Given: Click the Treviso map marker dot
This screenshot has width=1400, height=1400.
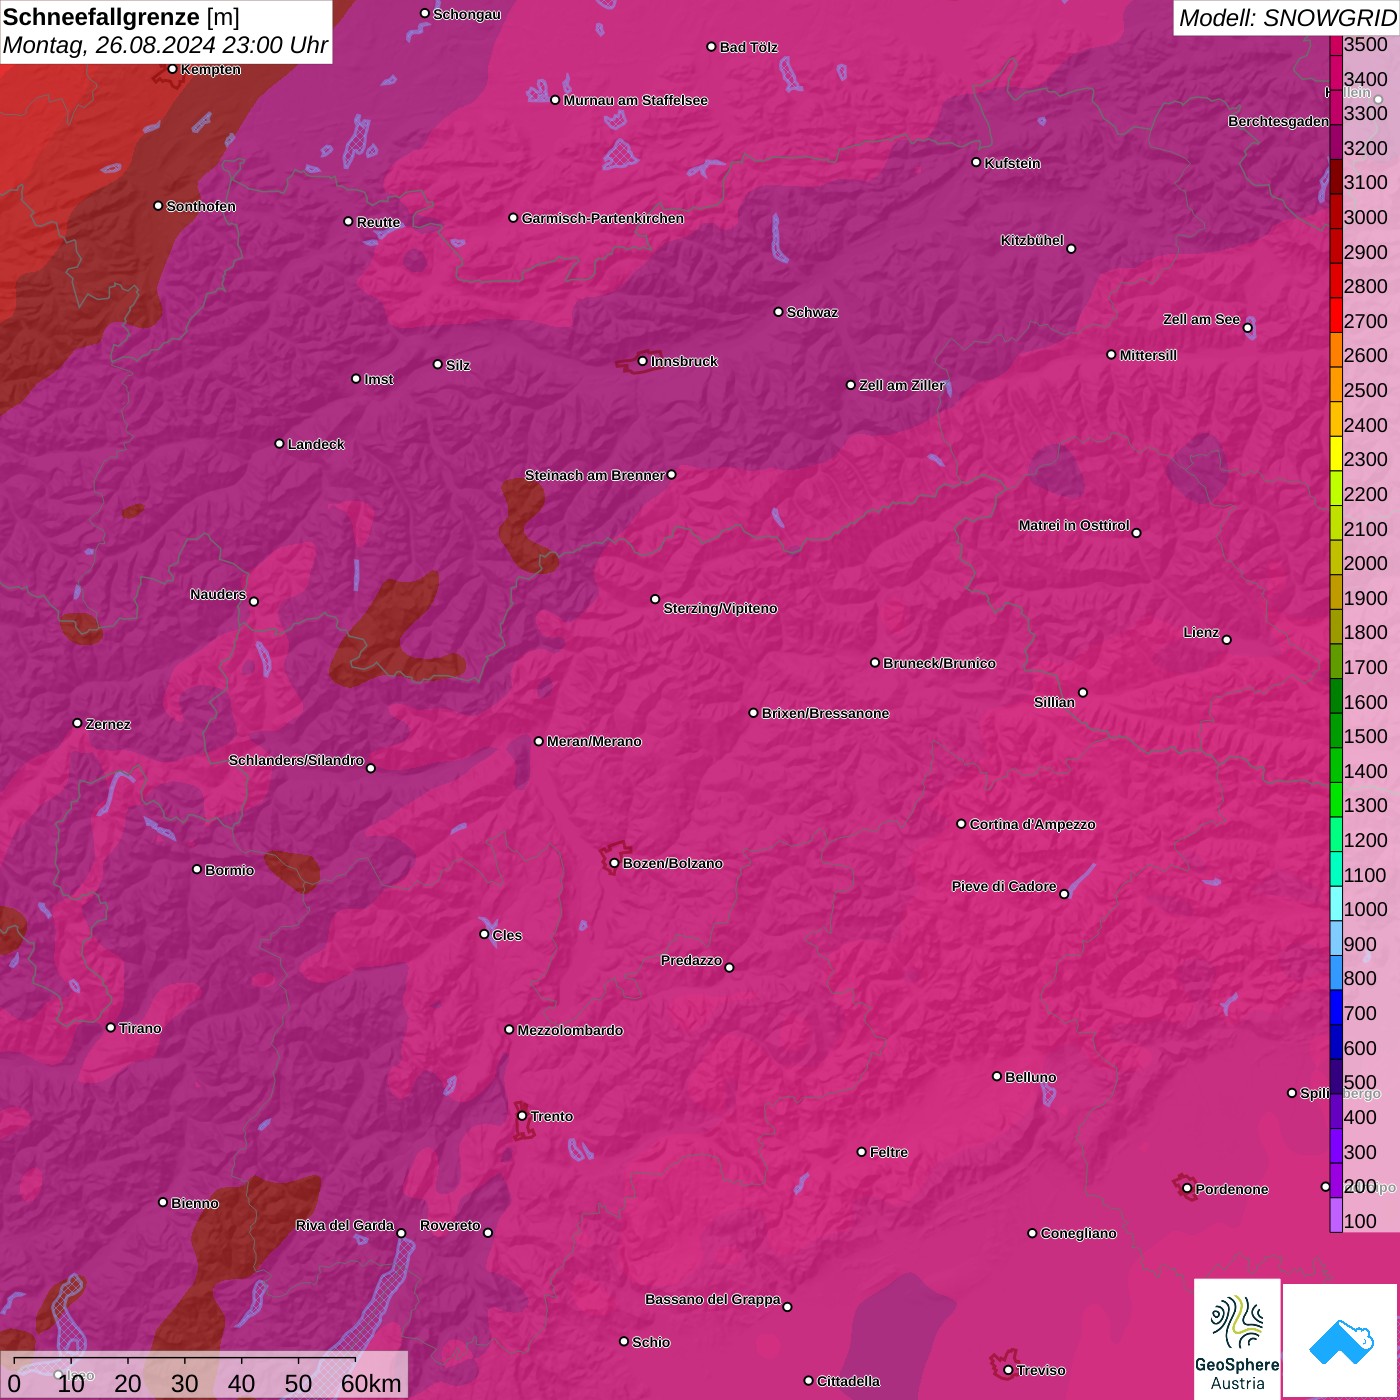Looking at the screenshot, I should click(1008, 1370).
